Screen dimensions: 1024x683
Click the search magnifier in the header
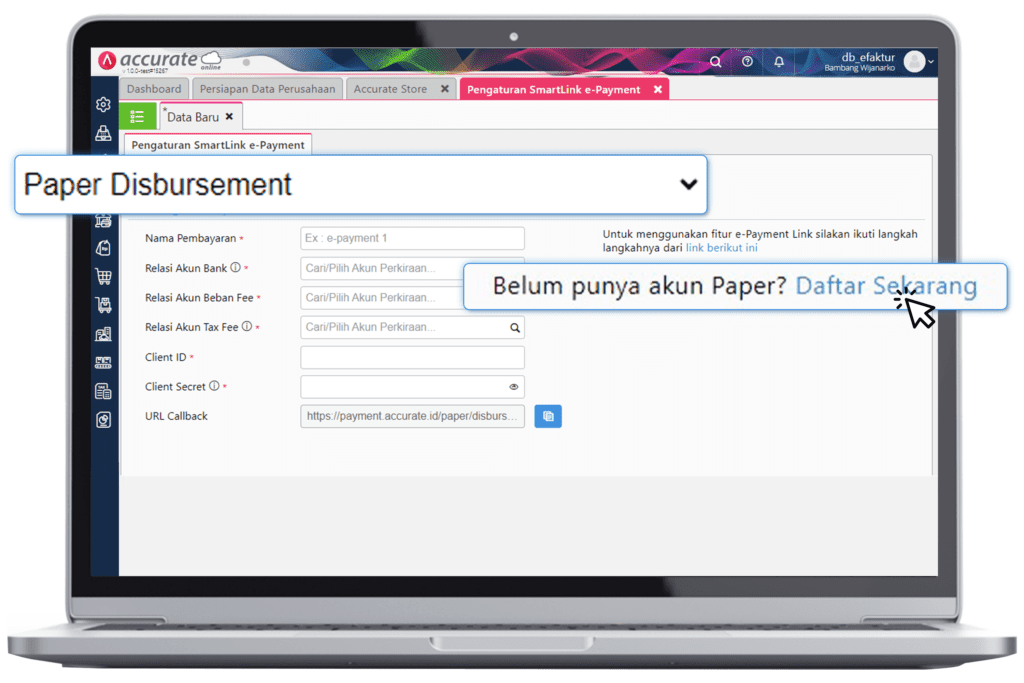pyautogui.click(x=716, y=62)
